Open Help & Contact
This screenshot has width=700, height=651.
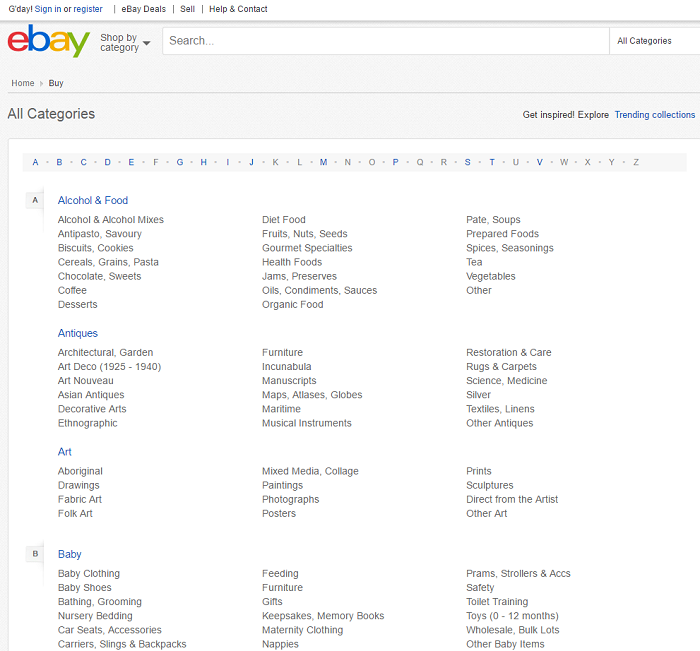point(238,9)
